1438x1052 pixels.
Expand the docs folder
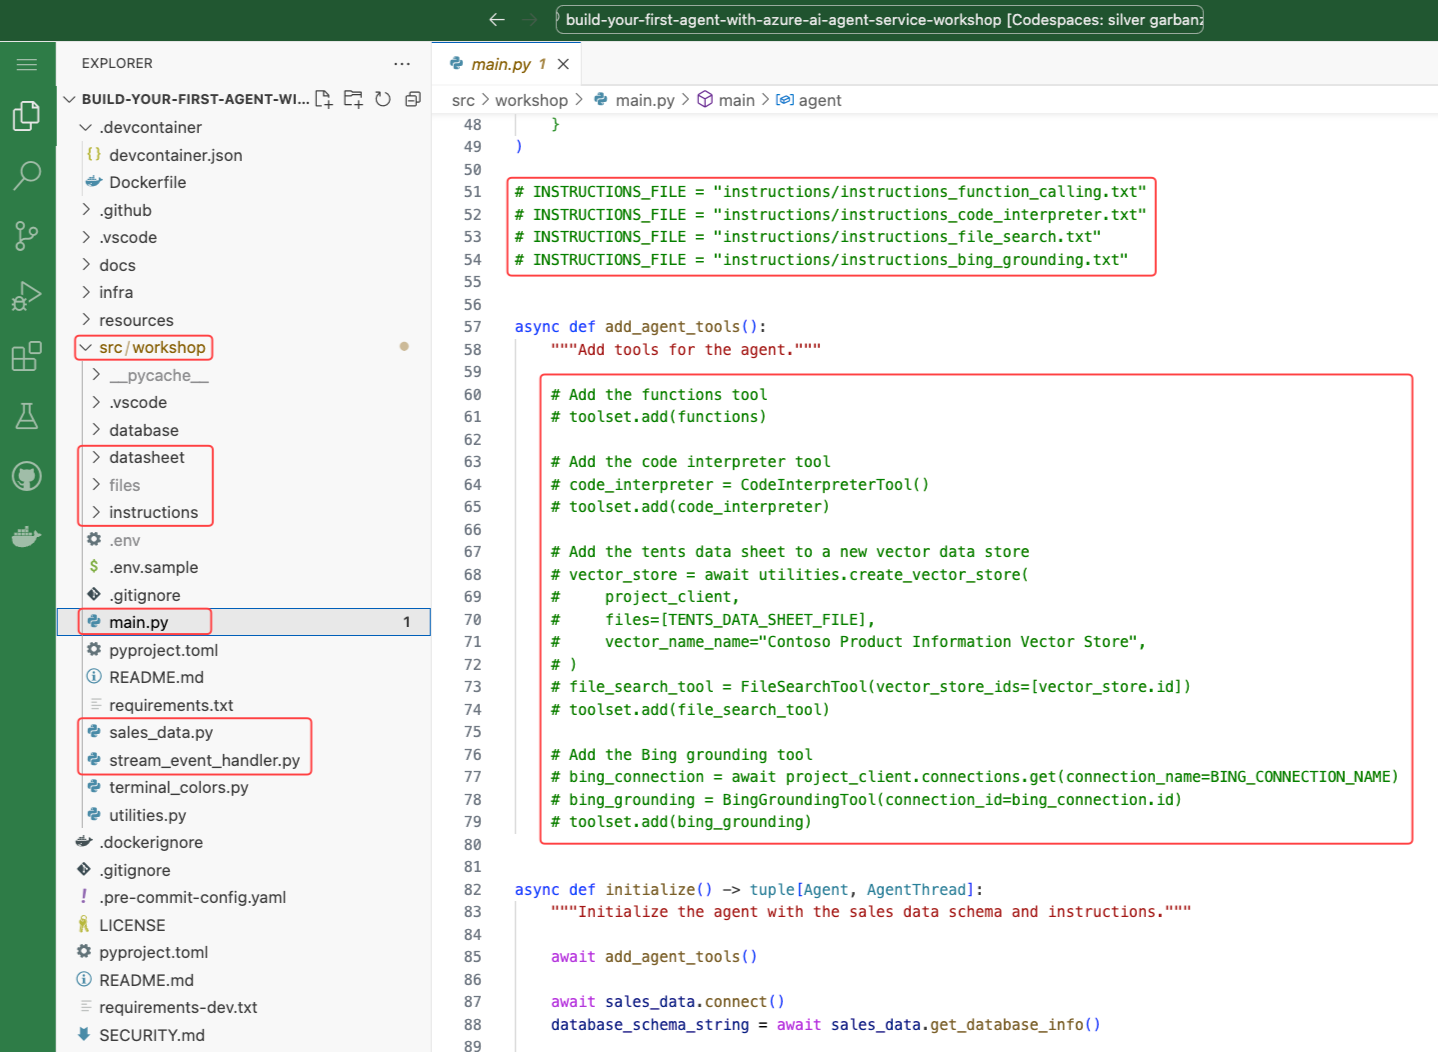pyautogui.click(x=117, y=265)
